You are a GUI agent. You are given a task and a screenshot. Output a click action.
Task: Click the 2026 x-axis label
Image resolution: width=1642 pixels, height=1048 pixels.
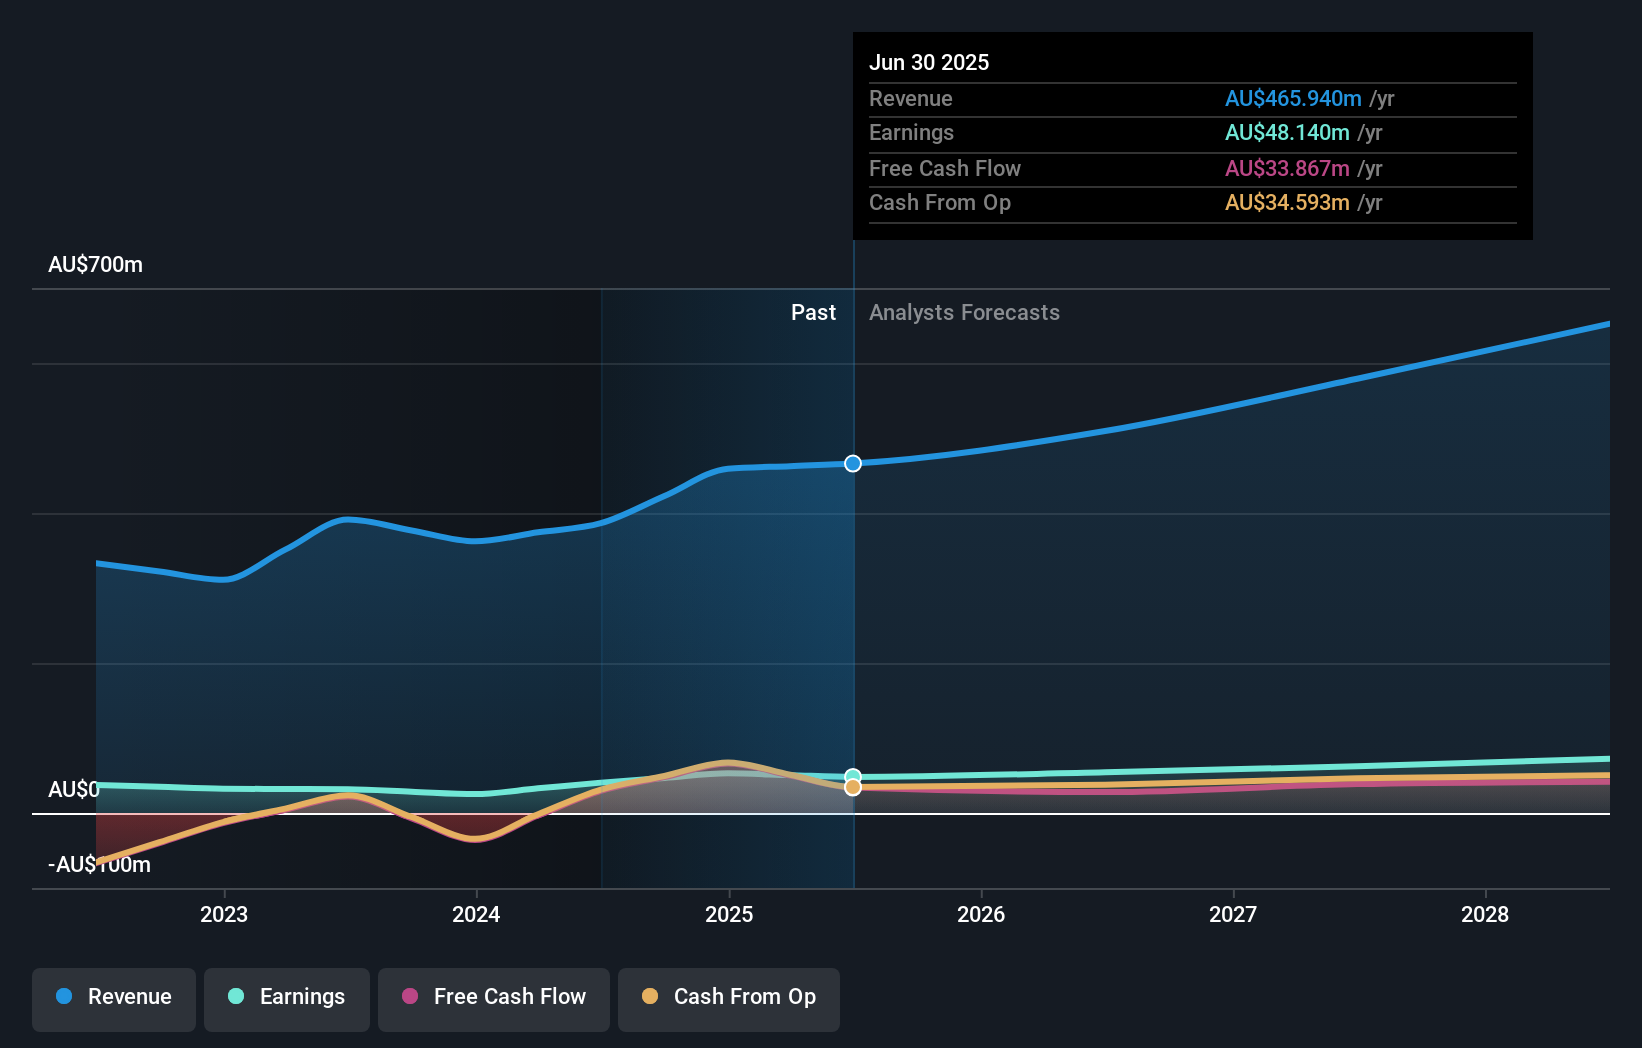pyautogui.click(x=981, y=914)
